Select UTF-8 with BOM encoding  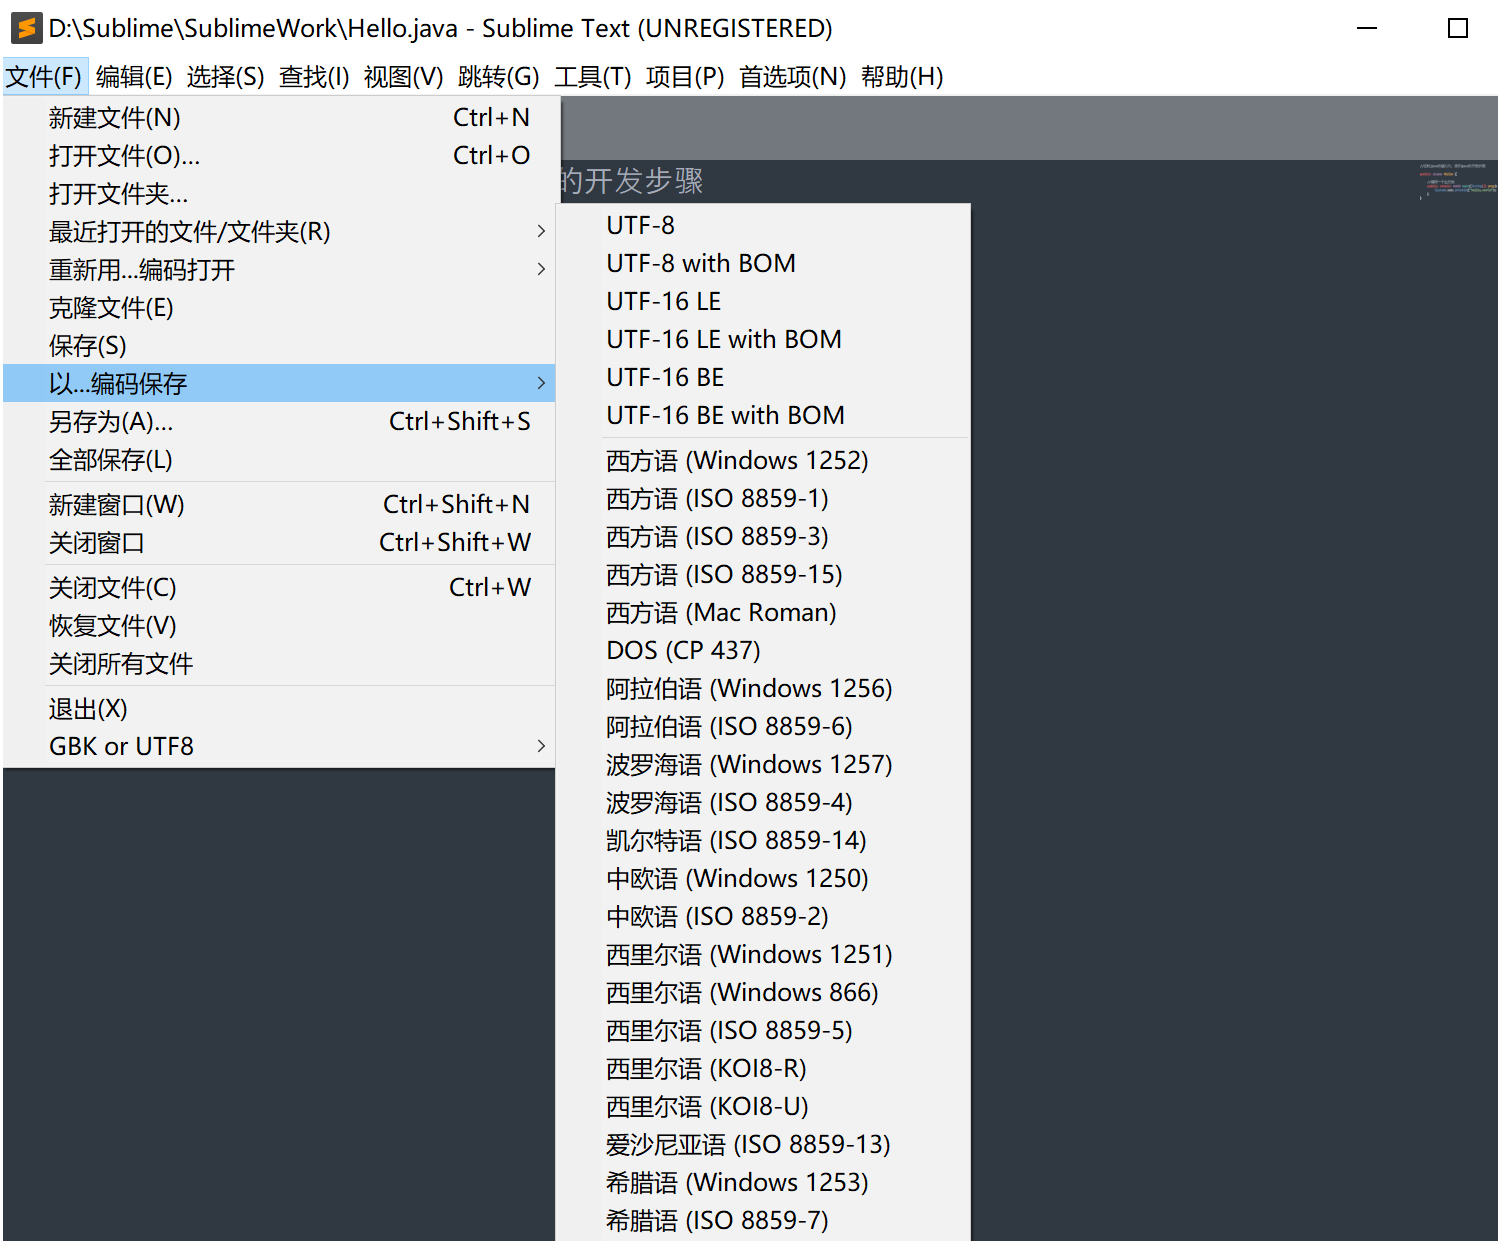763,264
